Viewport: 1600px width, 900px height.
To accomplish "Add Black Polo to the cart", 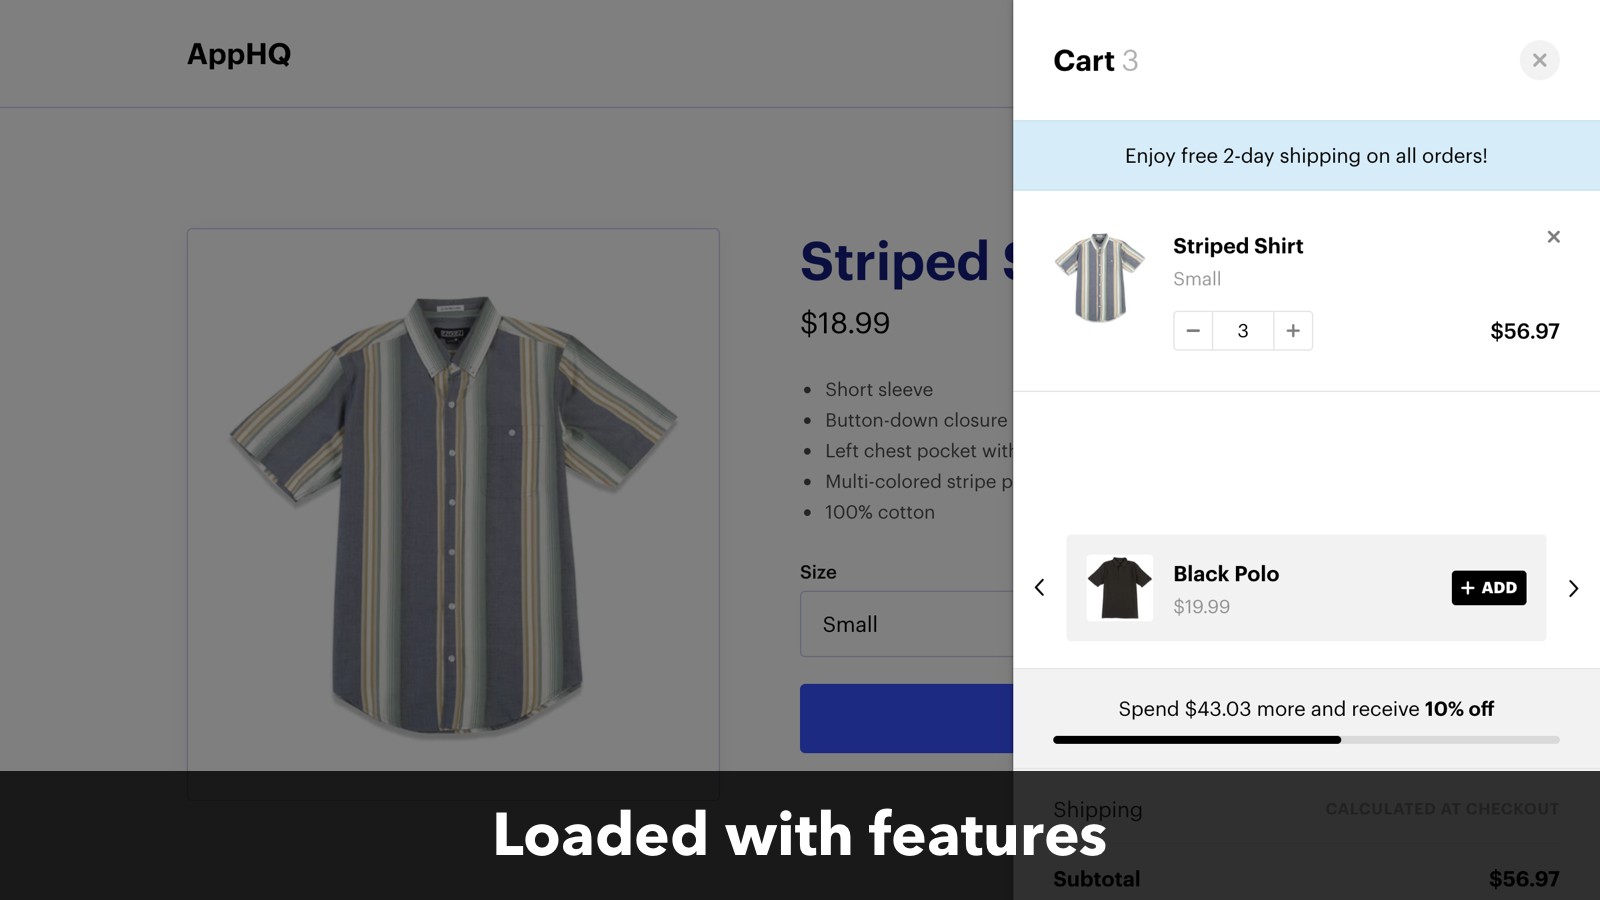I will [x=1488, y=588].
